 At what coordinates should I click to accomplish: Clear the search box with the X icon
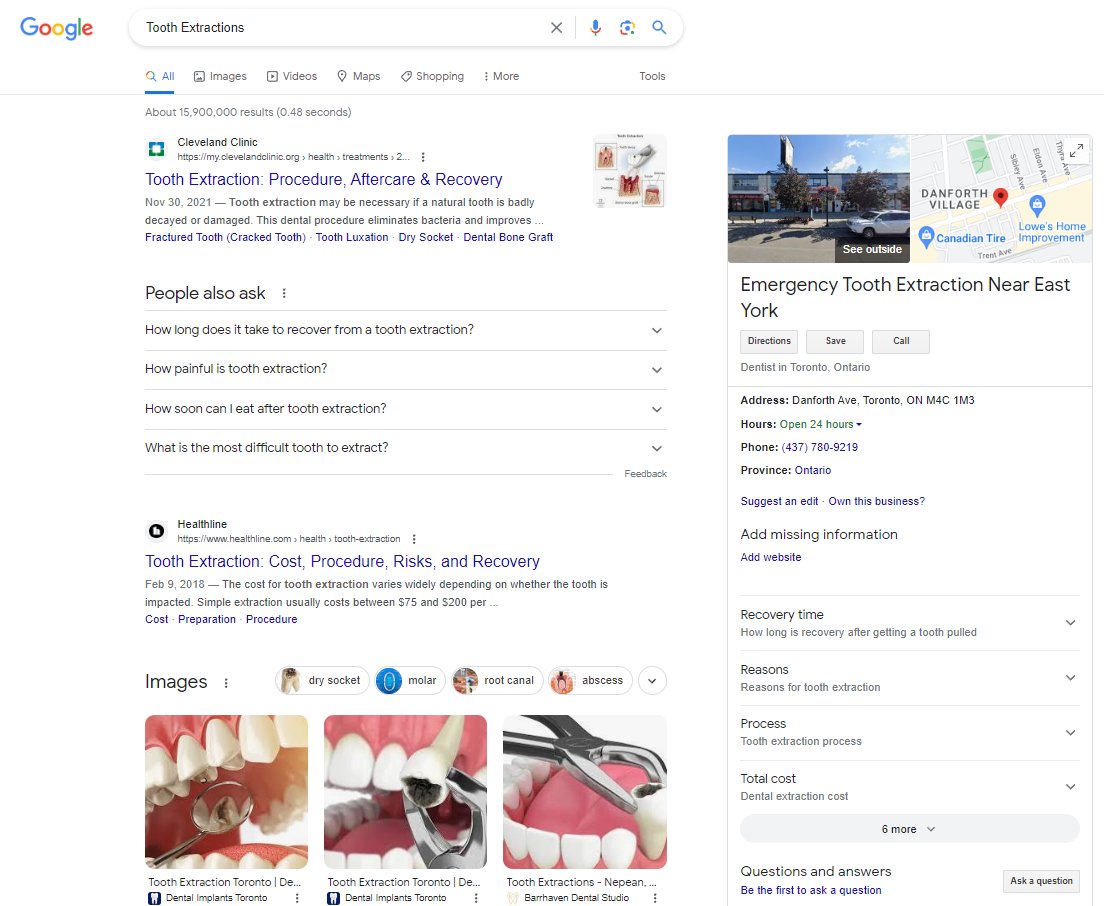pos(556,27)
